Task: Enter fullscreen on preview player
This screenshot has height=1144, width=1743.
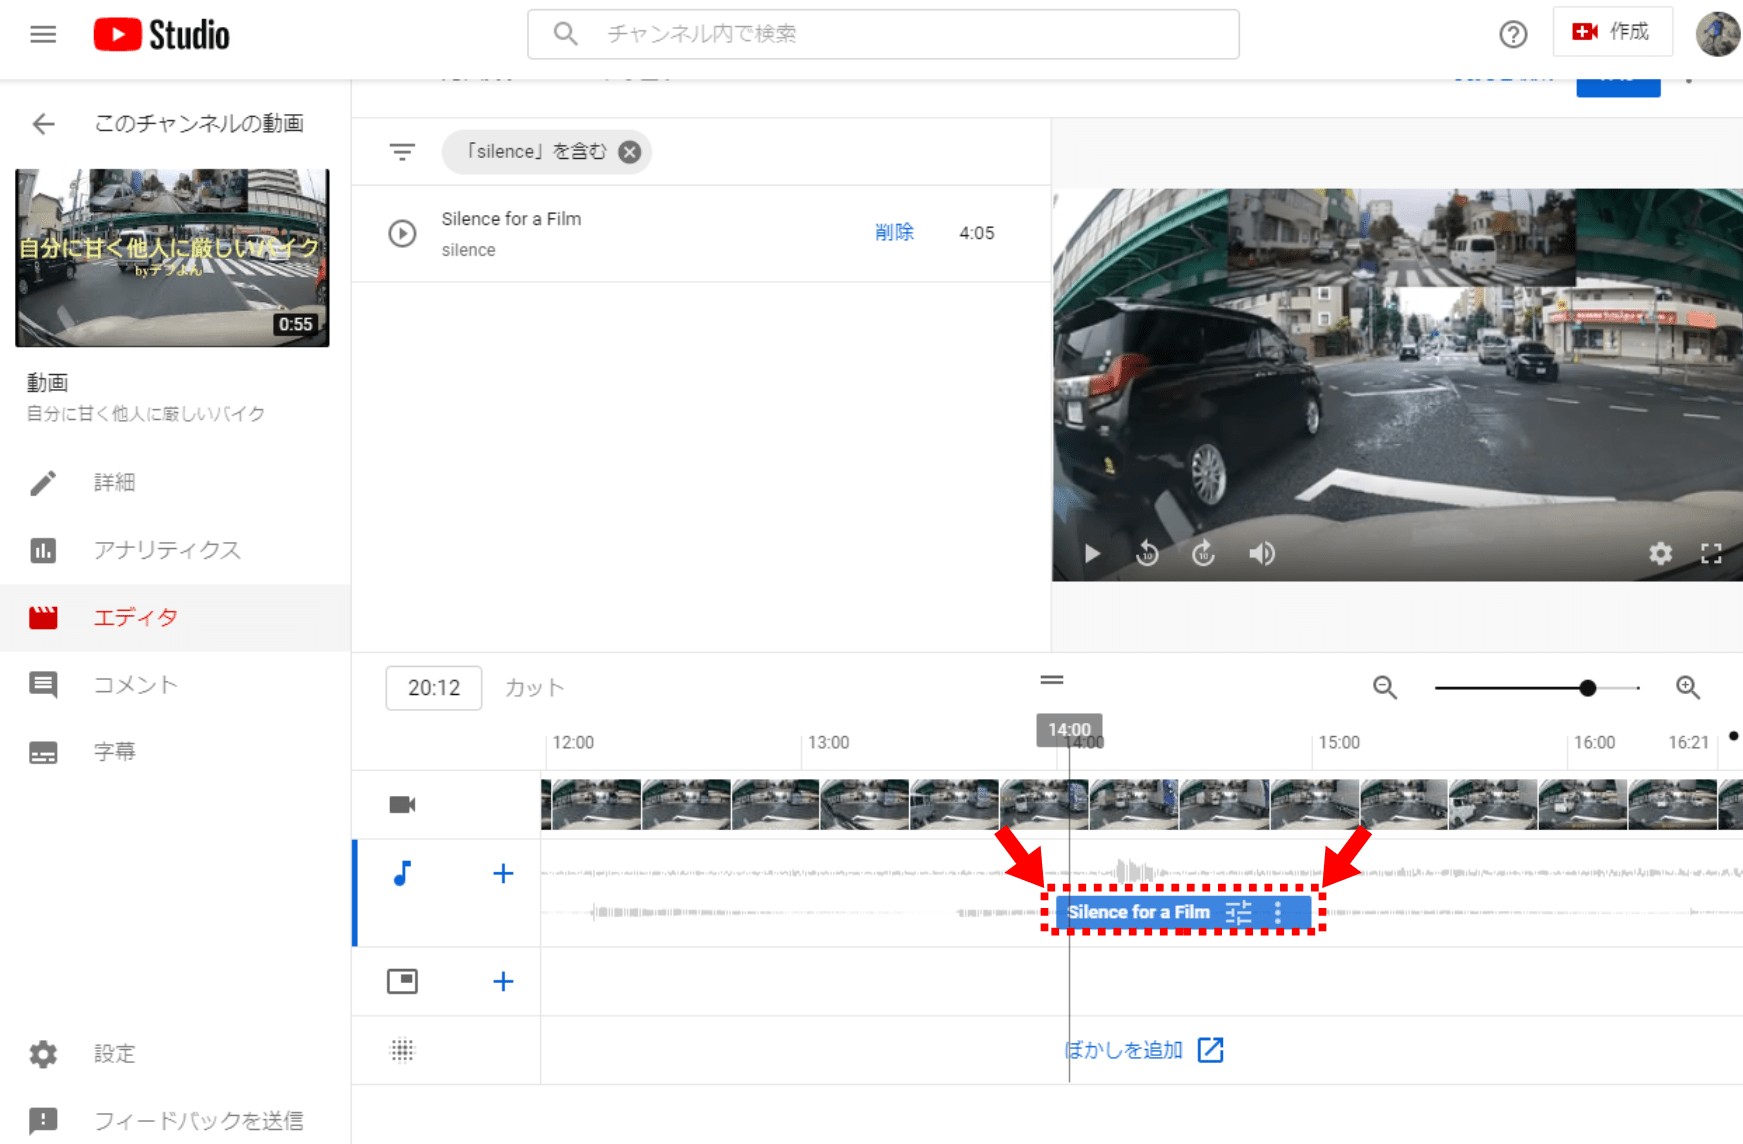Action: click(x=1711, y=553)
